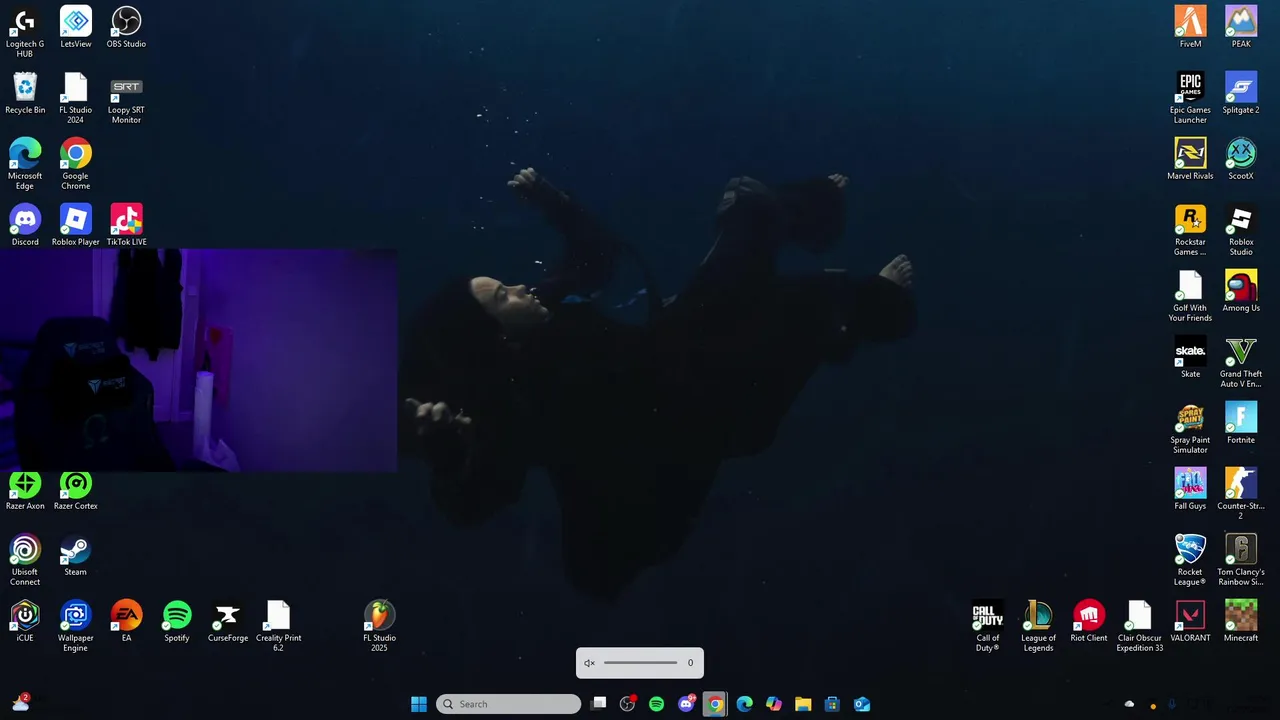Open Microsoft Store from the taskbar
Image resolution: width=1280 pixels, height=720 pixels.
click(832, 704)
